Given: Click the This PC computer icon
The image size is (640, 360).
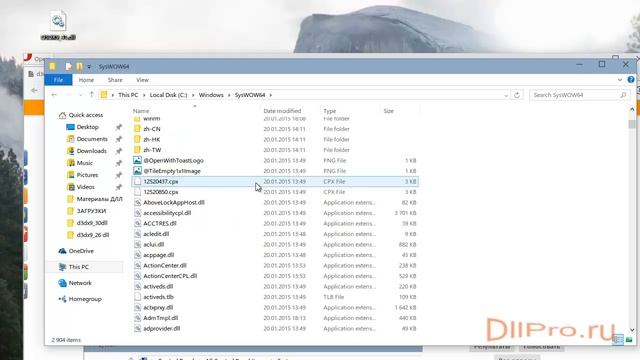Looking at the screenshot, I should 62,267.
